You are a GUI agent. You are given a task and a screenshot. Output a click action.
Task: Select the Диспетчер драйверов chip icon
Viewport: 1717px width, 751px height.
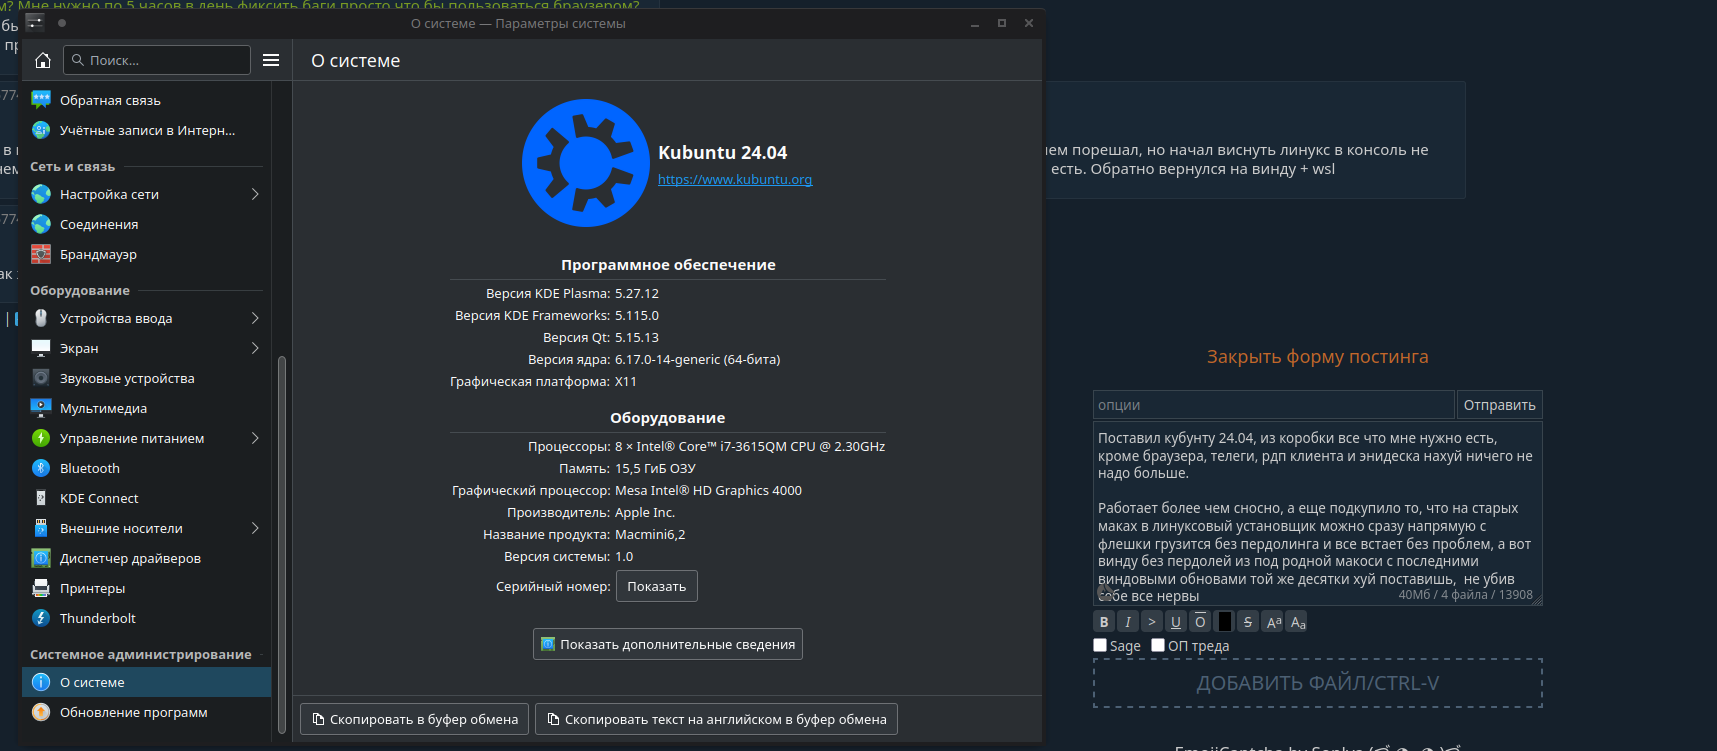(41, 558)
